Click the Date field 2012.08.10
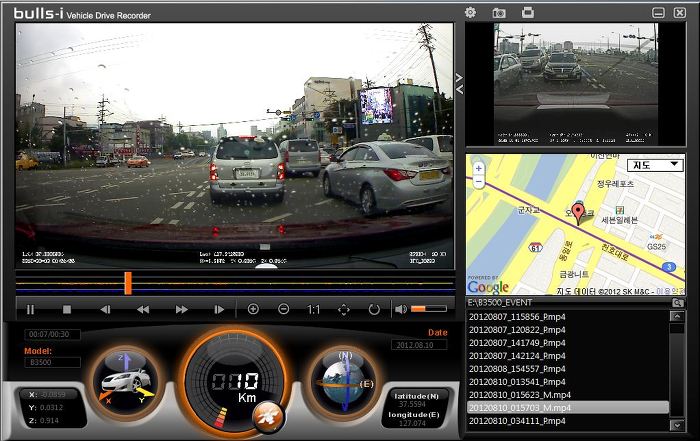The height and width of the screenshot is (441, 700). [419, 345]
